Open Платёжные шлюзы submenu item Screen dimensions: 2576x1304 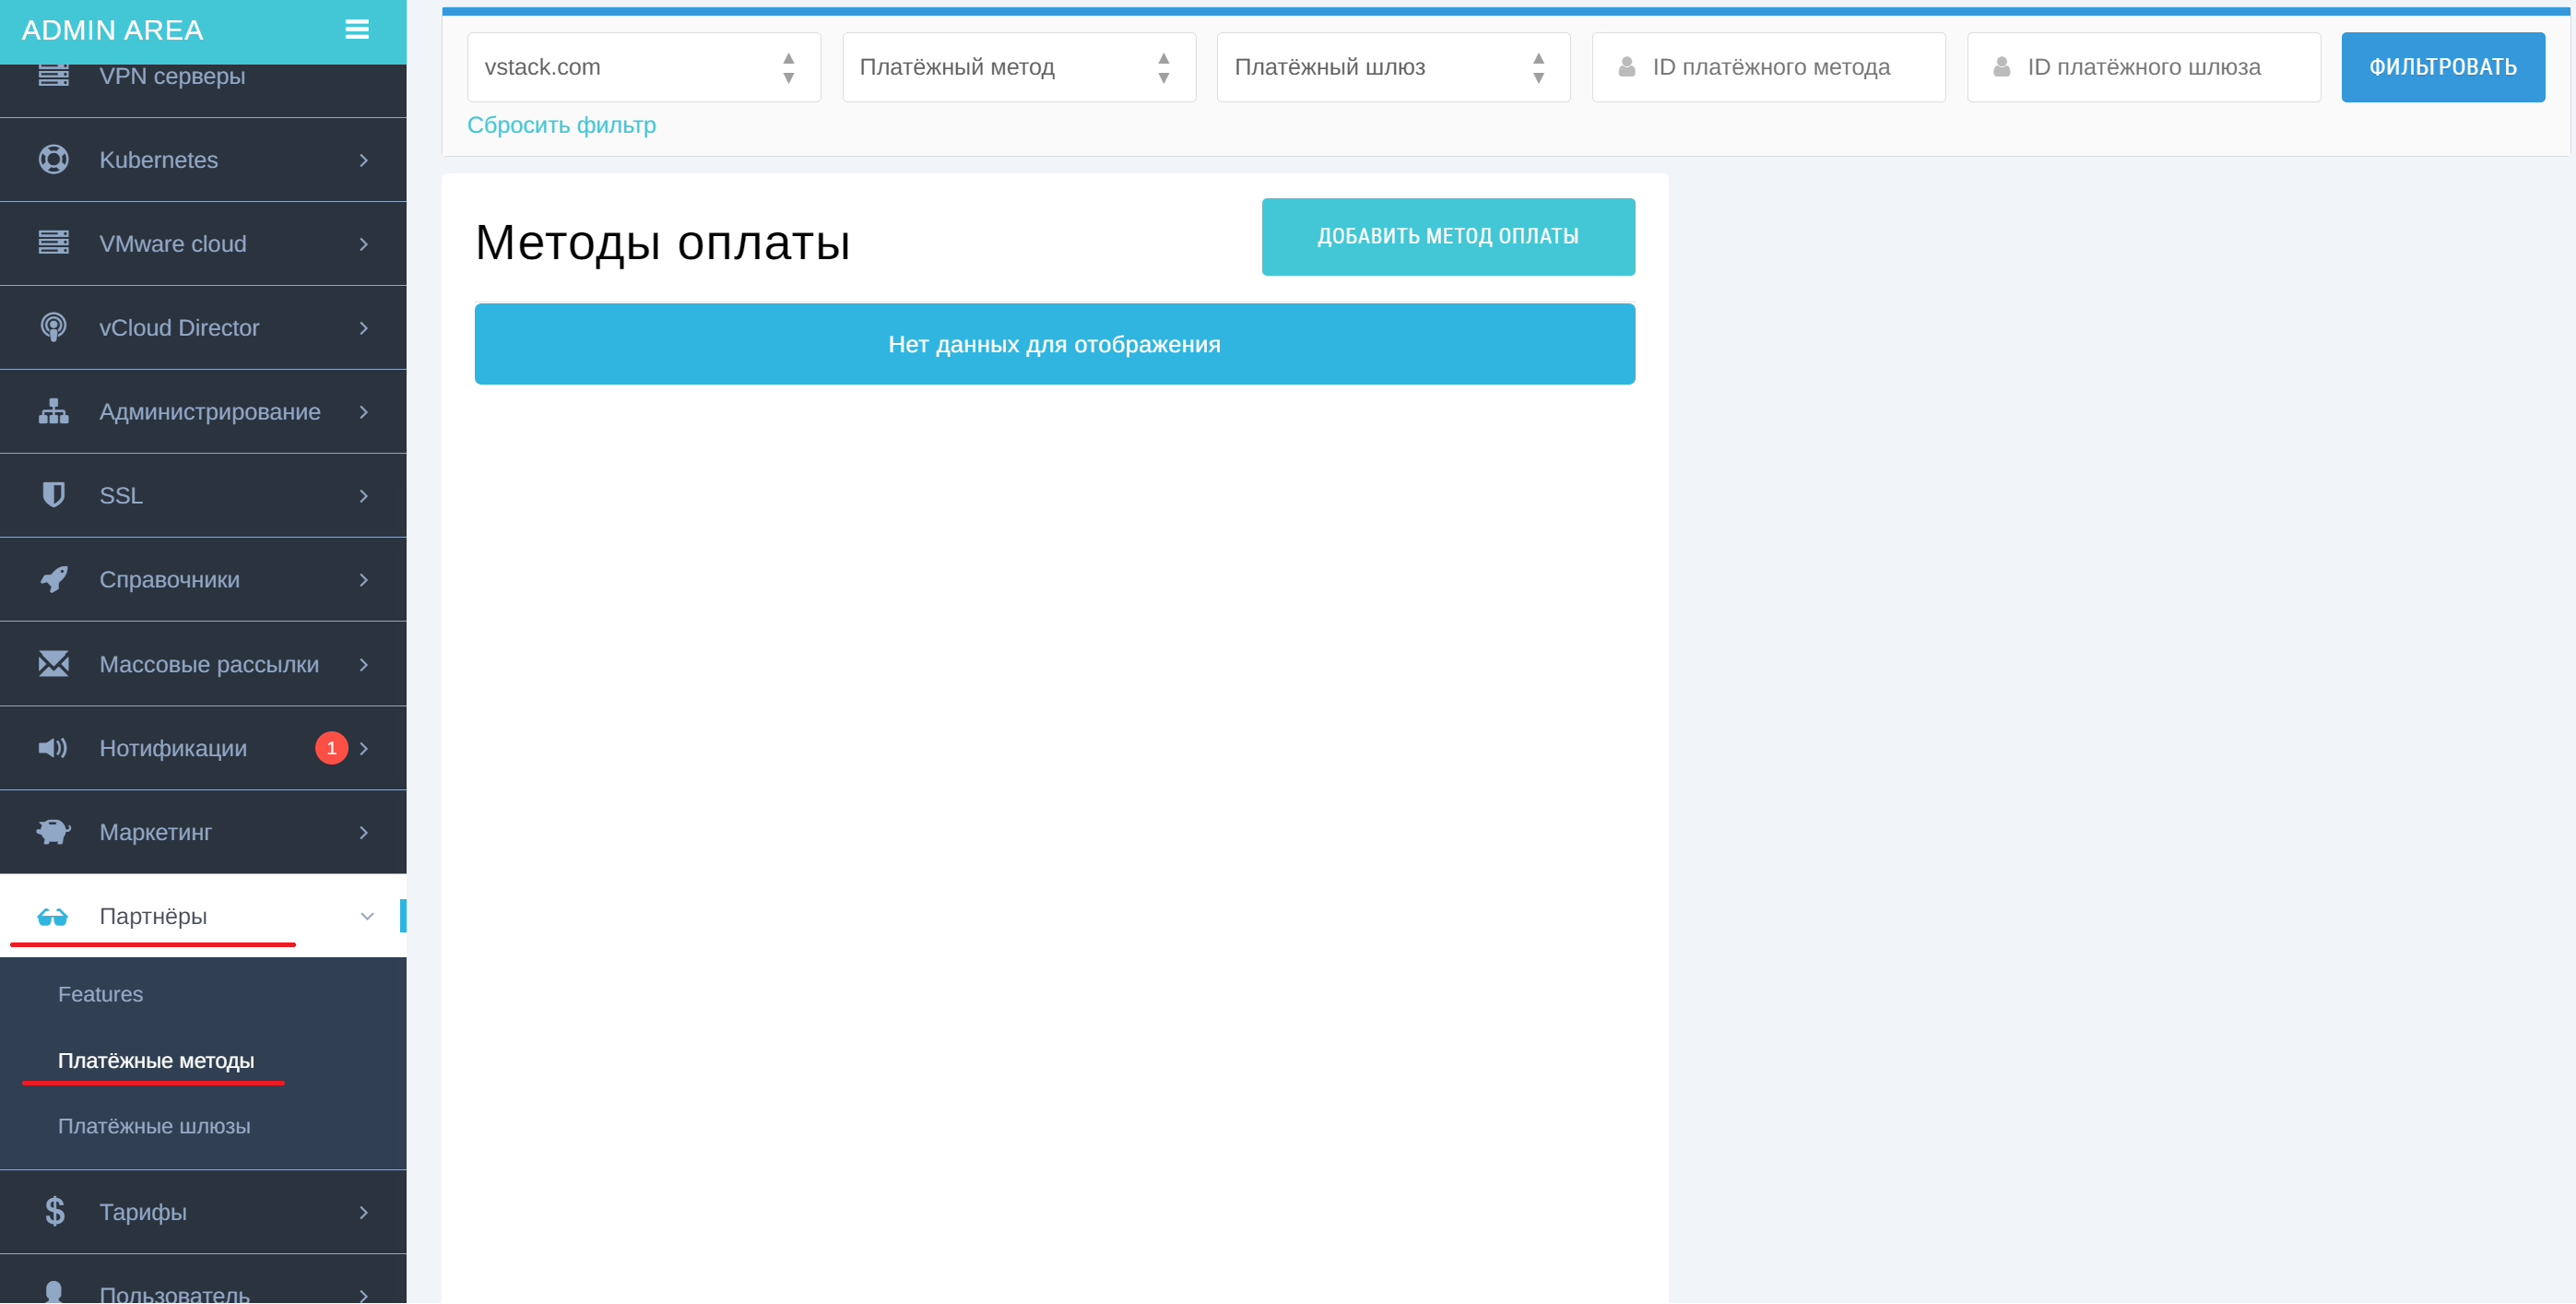154,1127
